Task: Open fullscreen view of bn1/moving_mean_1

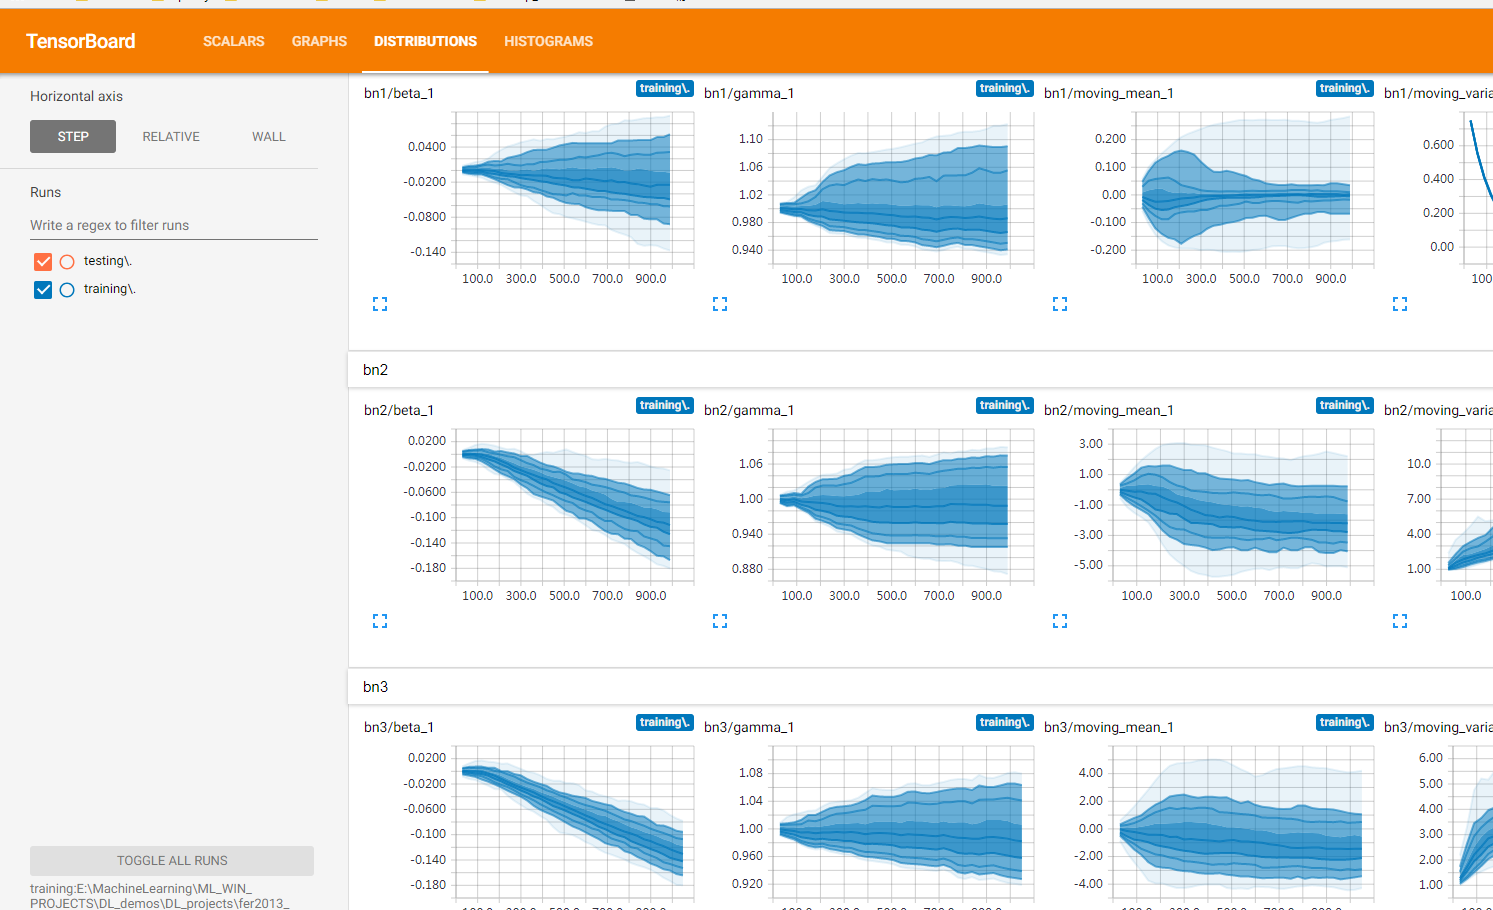Action: (x=1060, y=303)
